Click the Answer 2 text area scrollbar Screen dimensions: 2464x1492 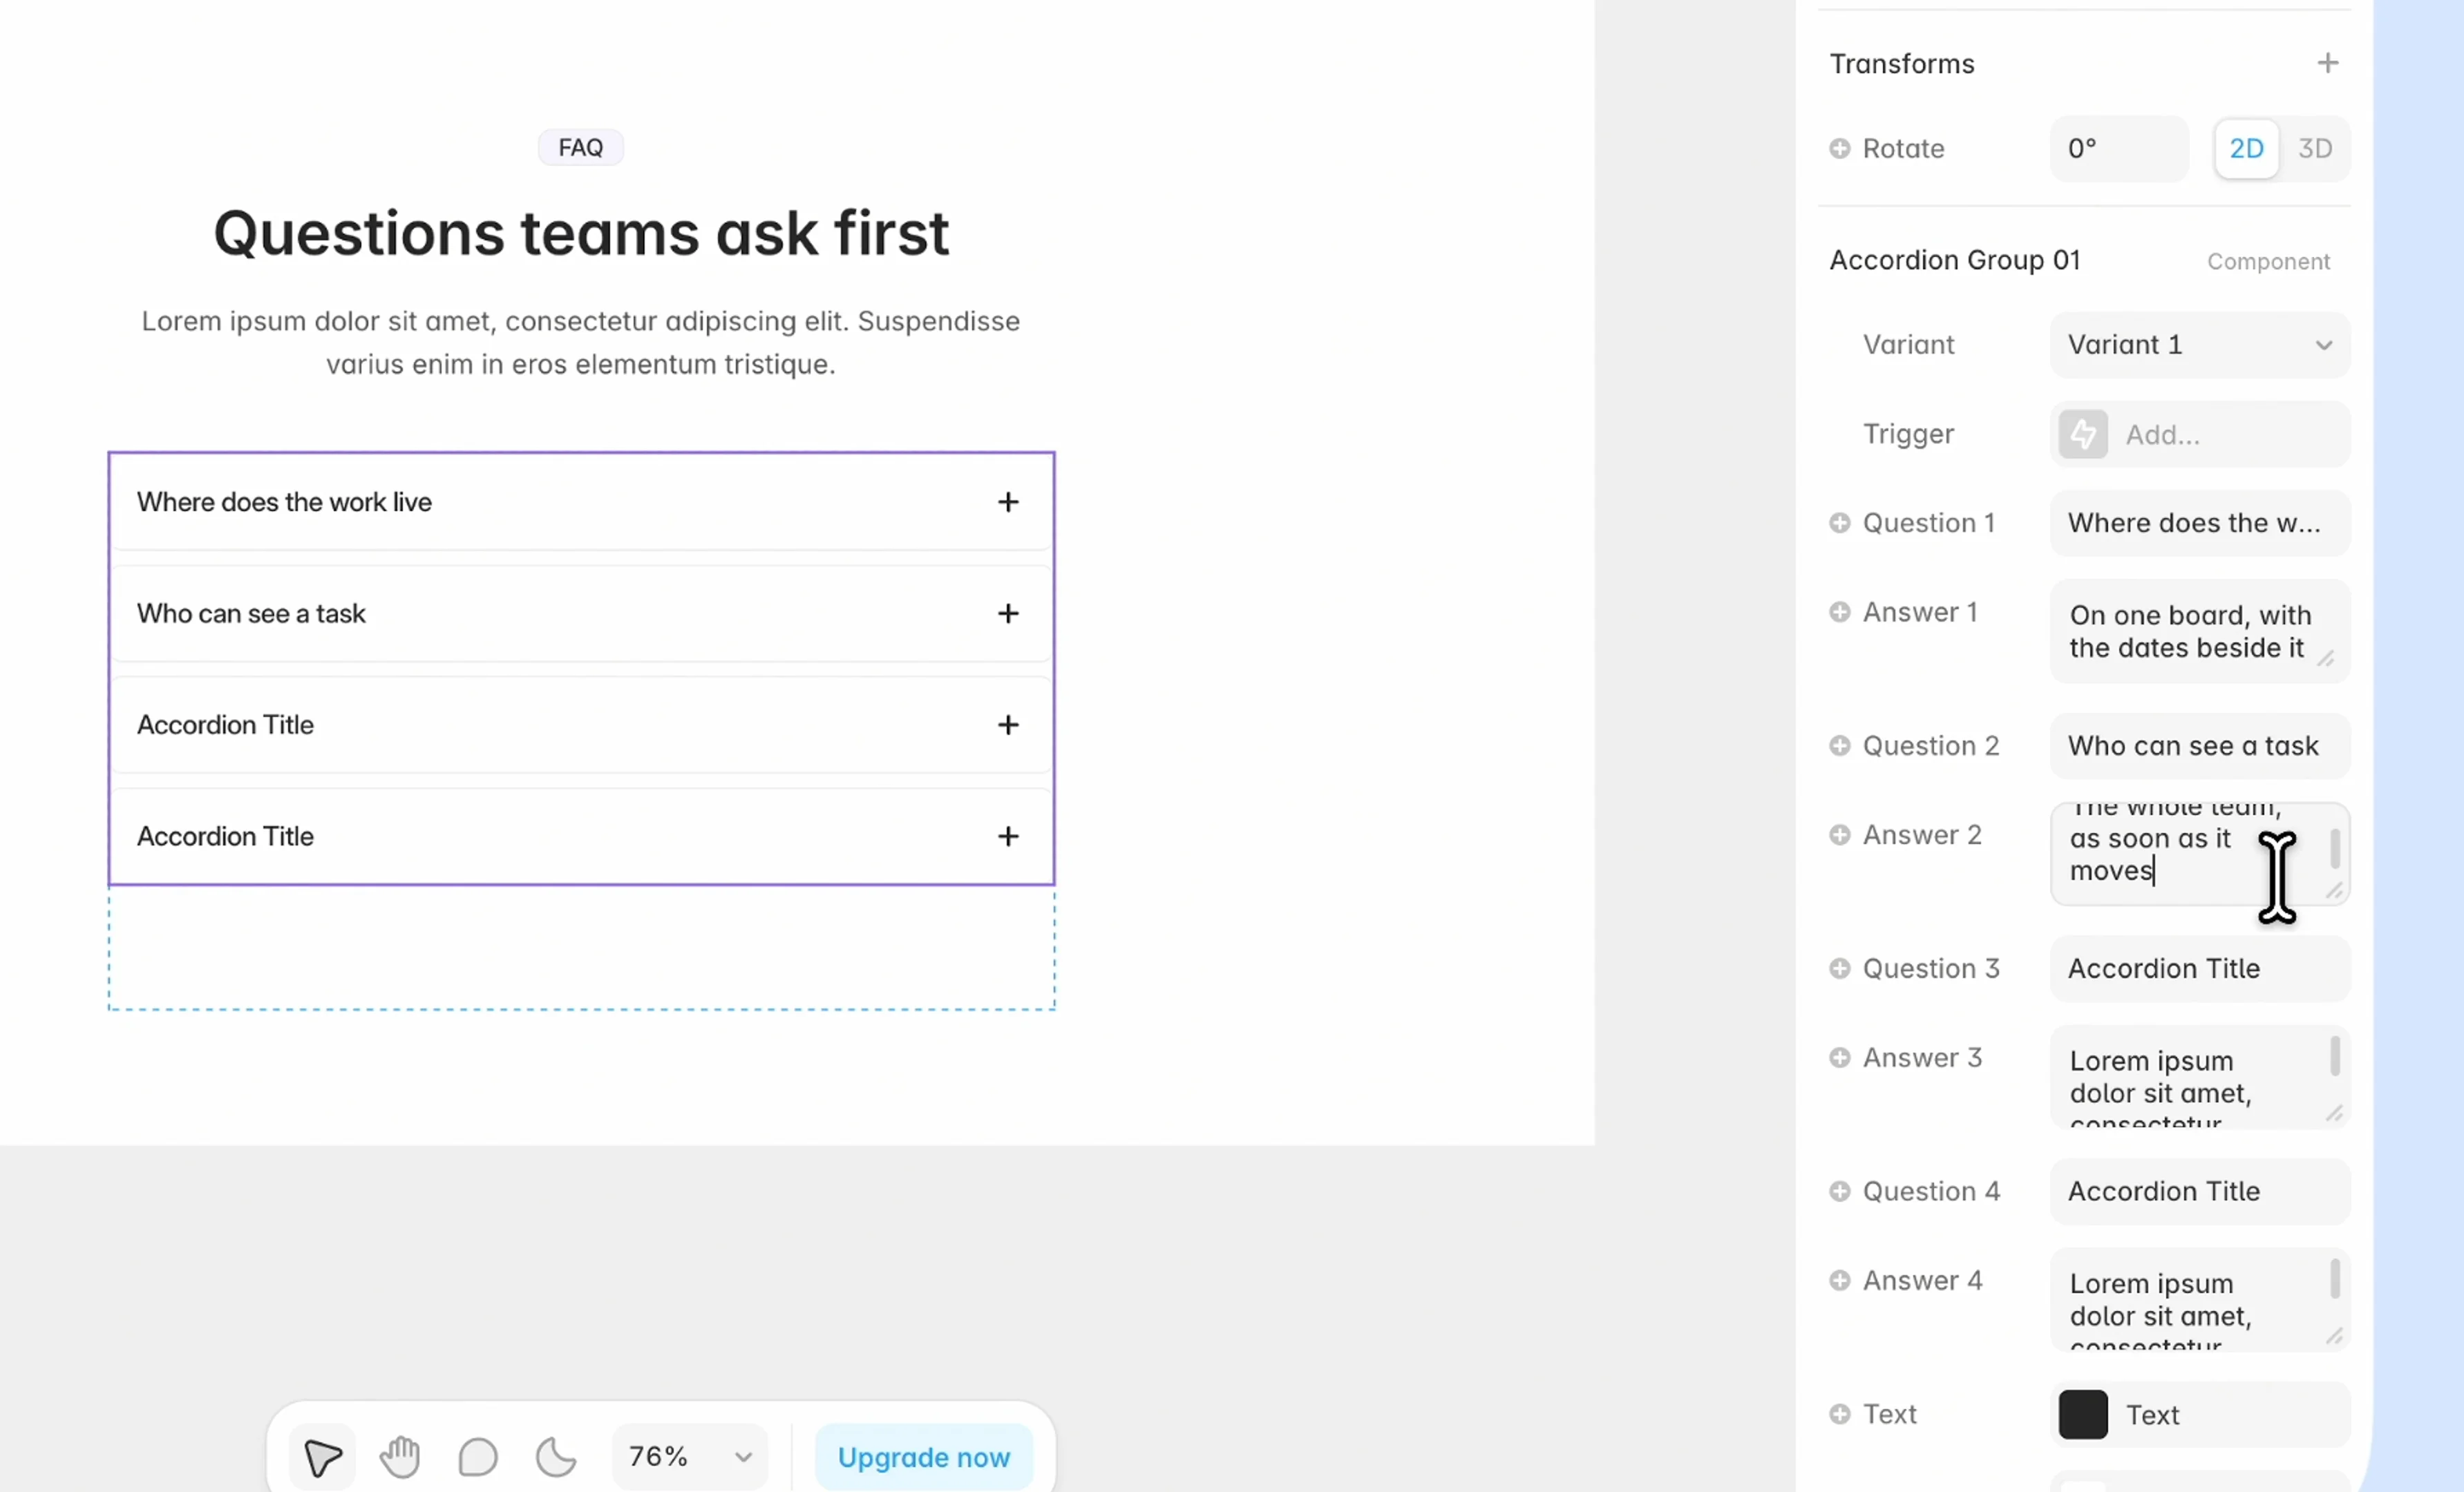(x=2335, y=848)
